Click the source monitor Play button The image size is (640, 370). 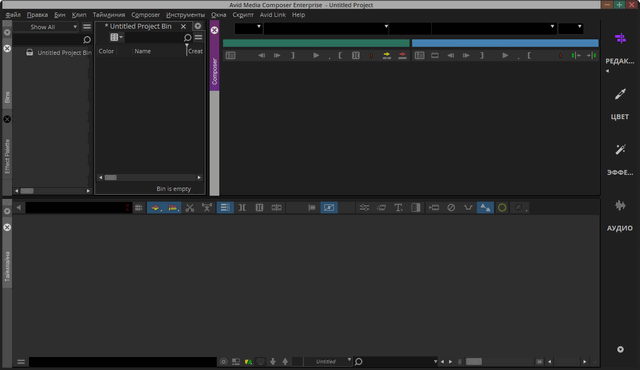click(316, 55)
